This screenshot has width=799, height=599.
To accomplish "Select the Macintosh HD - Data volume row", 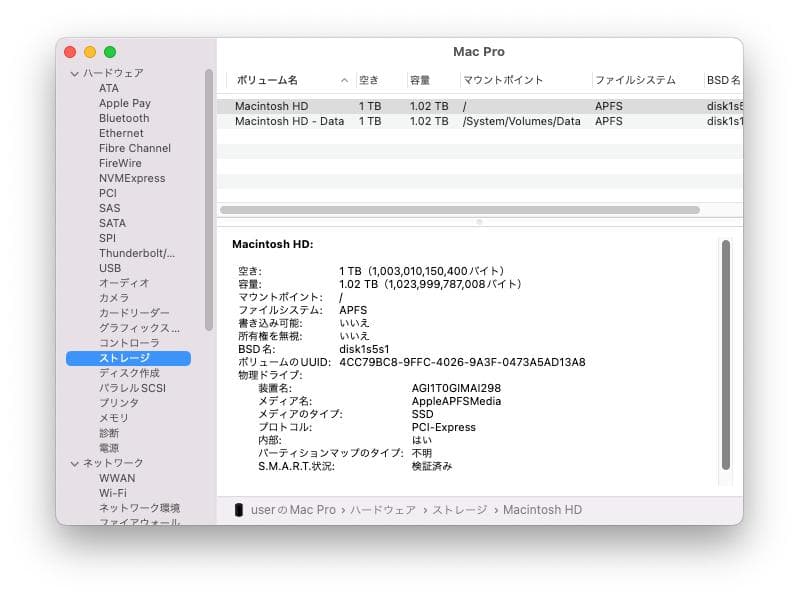I will (480, 121).
